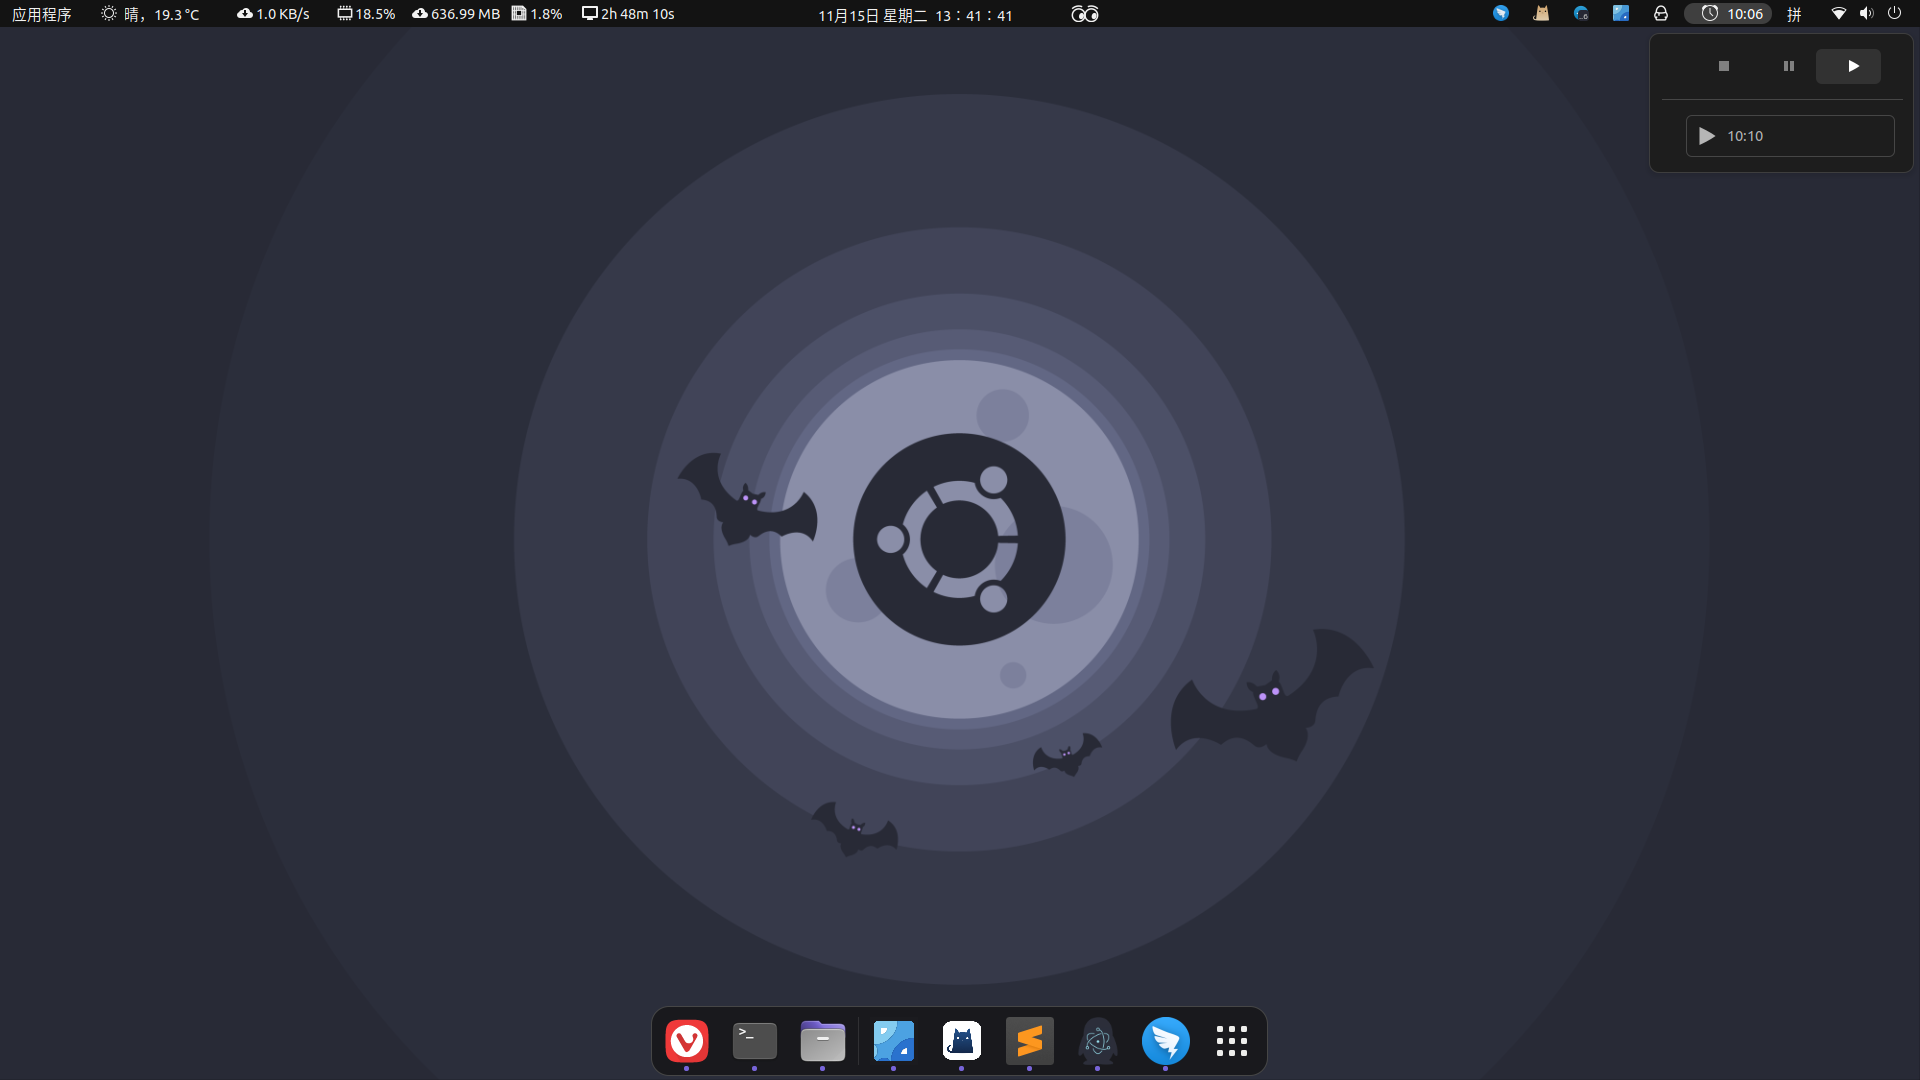1920x1080 pixels.
Task: Open the date and time calendar menu
Action: pos(915,15)
